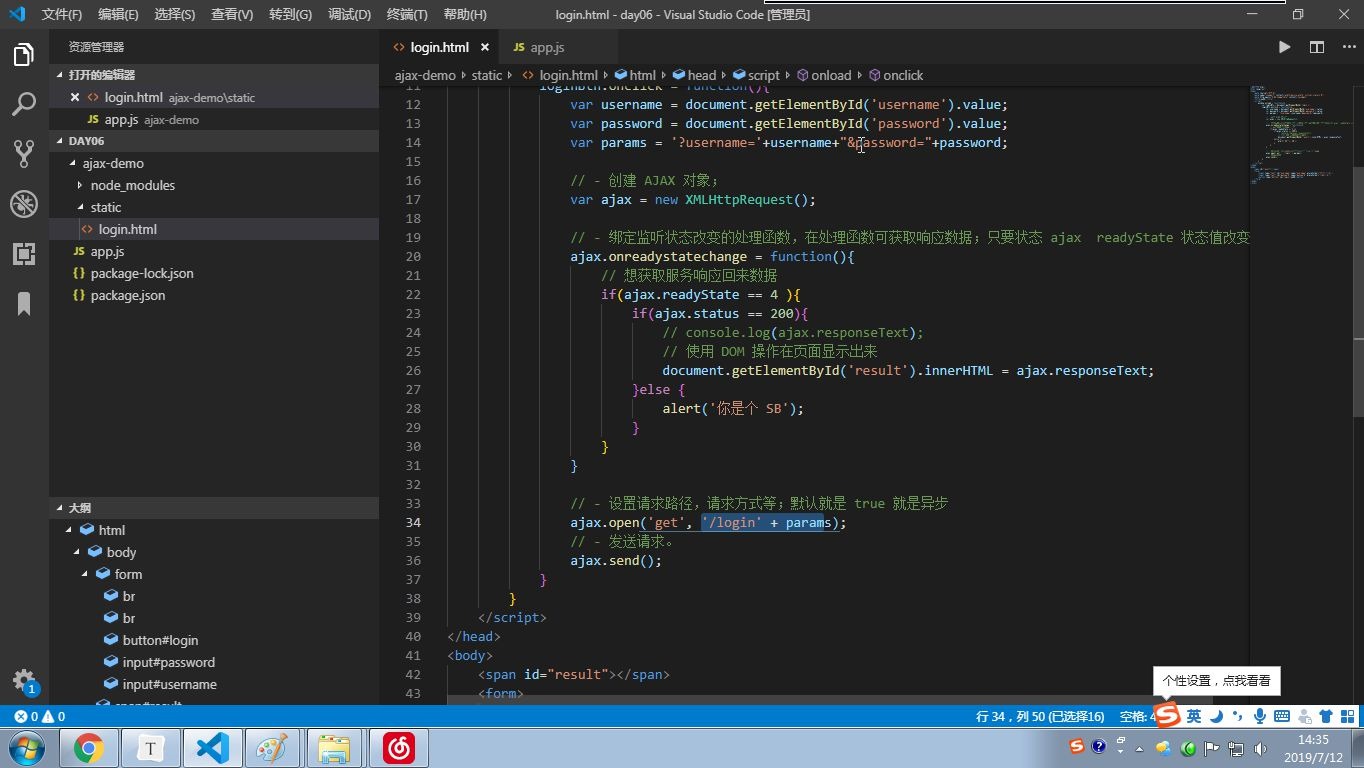1364x768 pixels.
Task: Open Typora from the taskbar
Action: point(151,747)
